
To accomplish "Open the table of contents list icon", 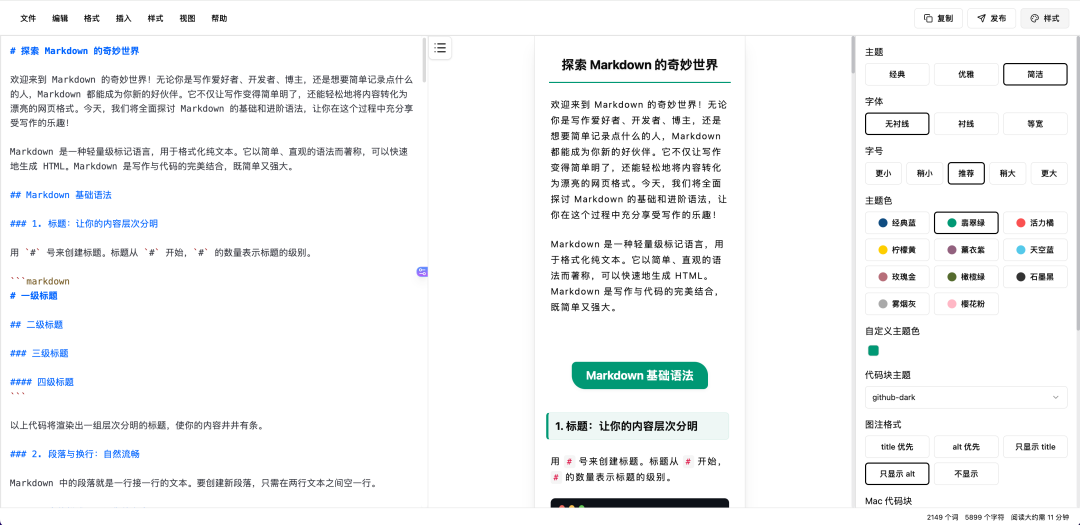I will pos(440,48).
